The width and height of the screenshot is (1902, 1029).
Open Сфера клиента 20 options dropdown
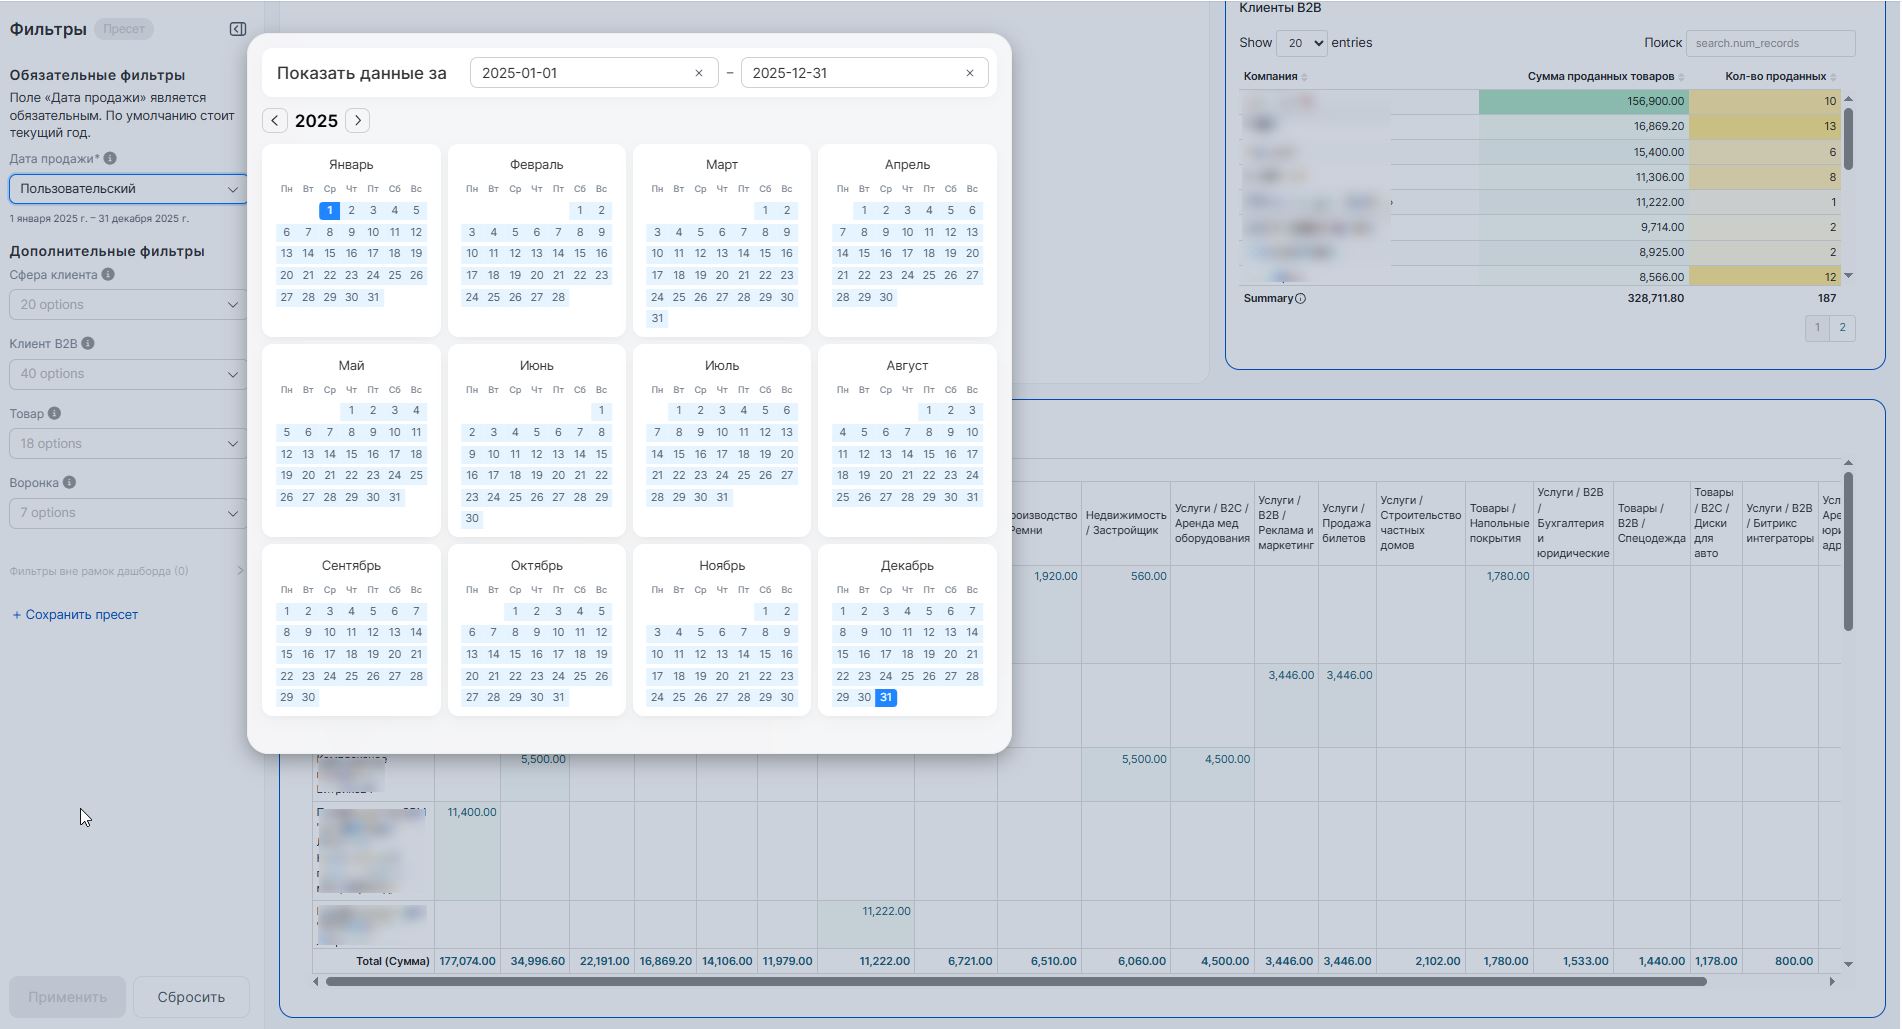128,305
